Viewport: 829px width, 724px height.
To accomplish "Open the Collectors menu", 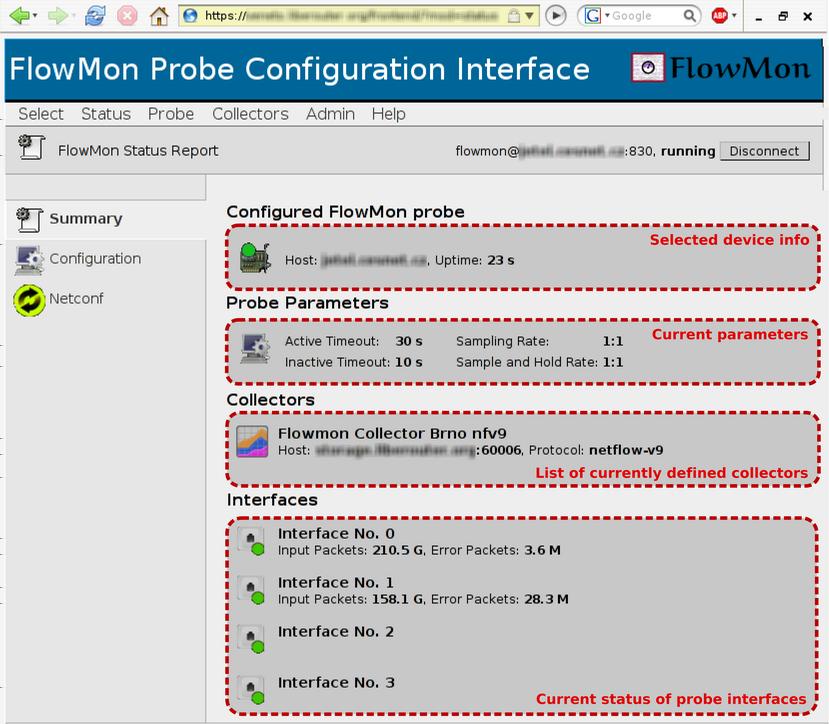I will (x=250, y=114).
